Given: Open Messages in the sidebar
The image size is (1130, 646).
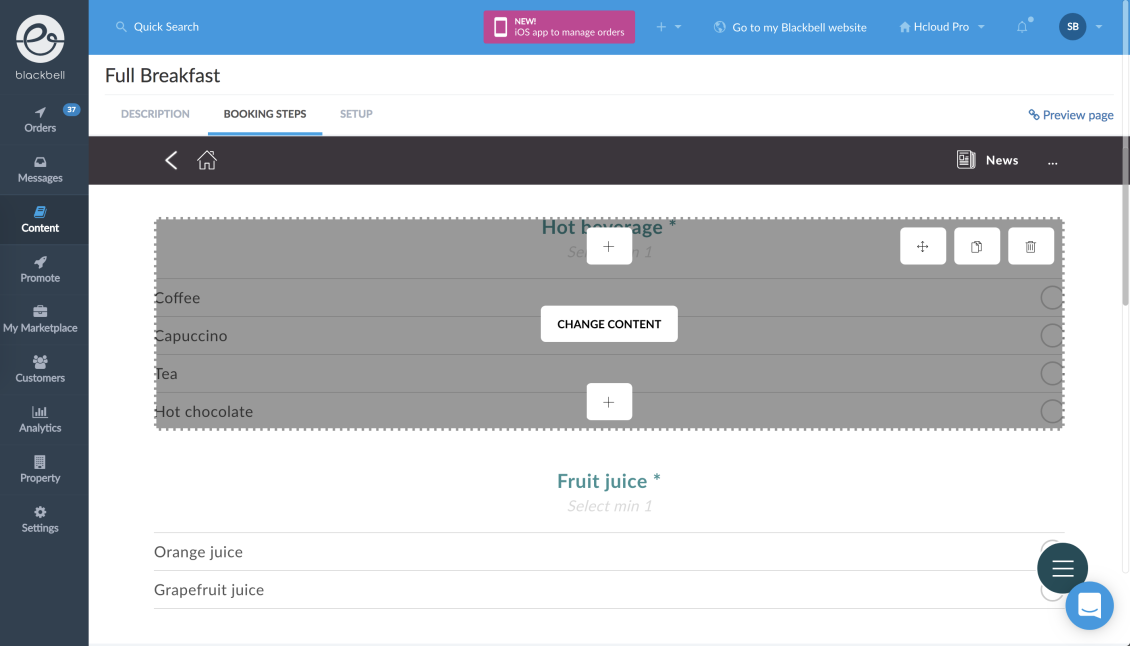Looking at the screenshot, I should click(x=40, y=169).
